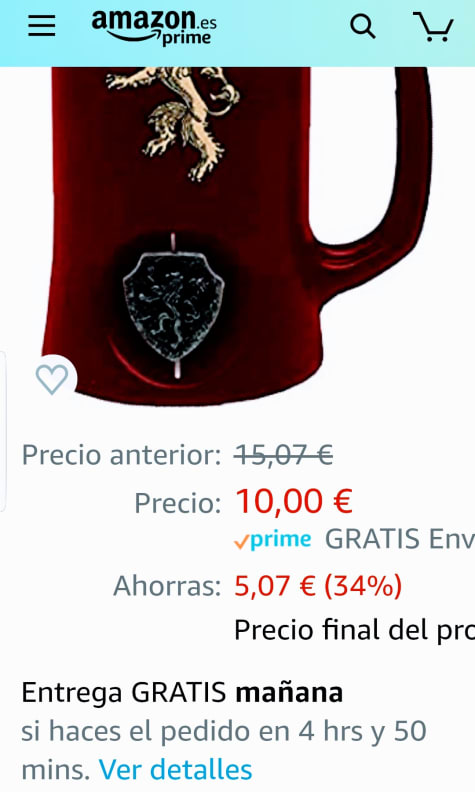The image size is (475, 792).
Task: Click the GRATIS Envío shipping text
Action: click(x=399, y=539)
